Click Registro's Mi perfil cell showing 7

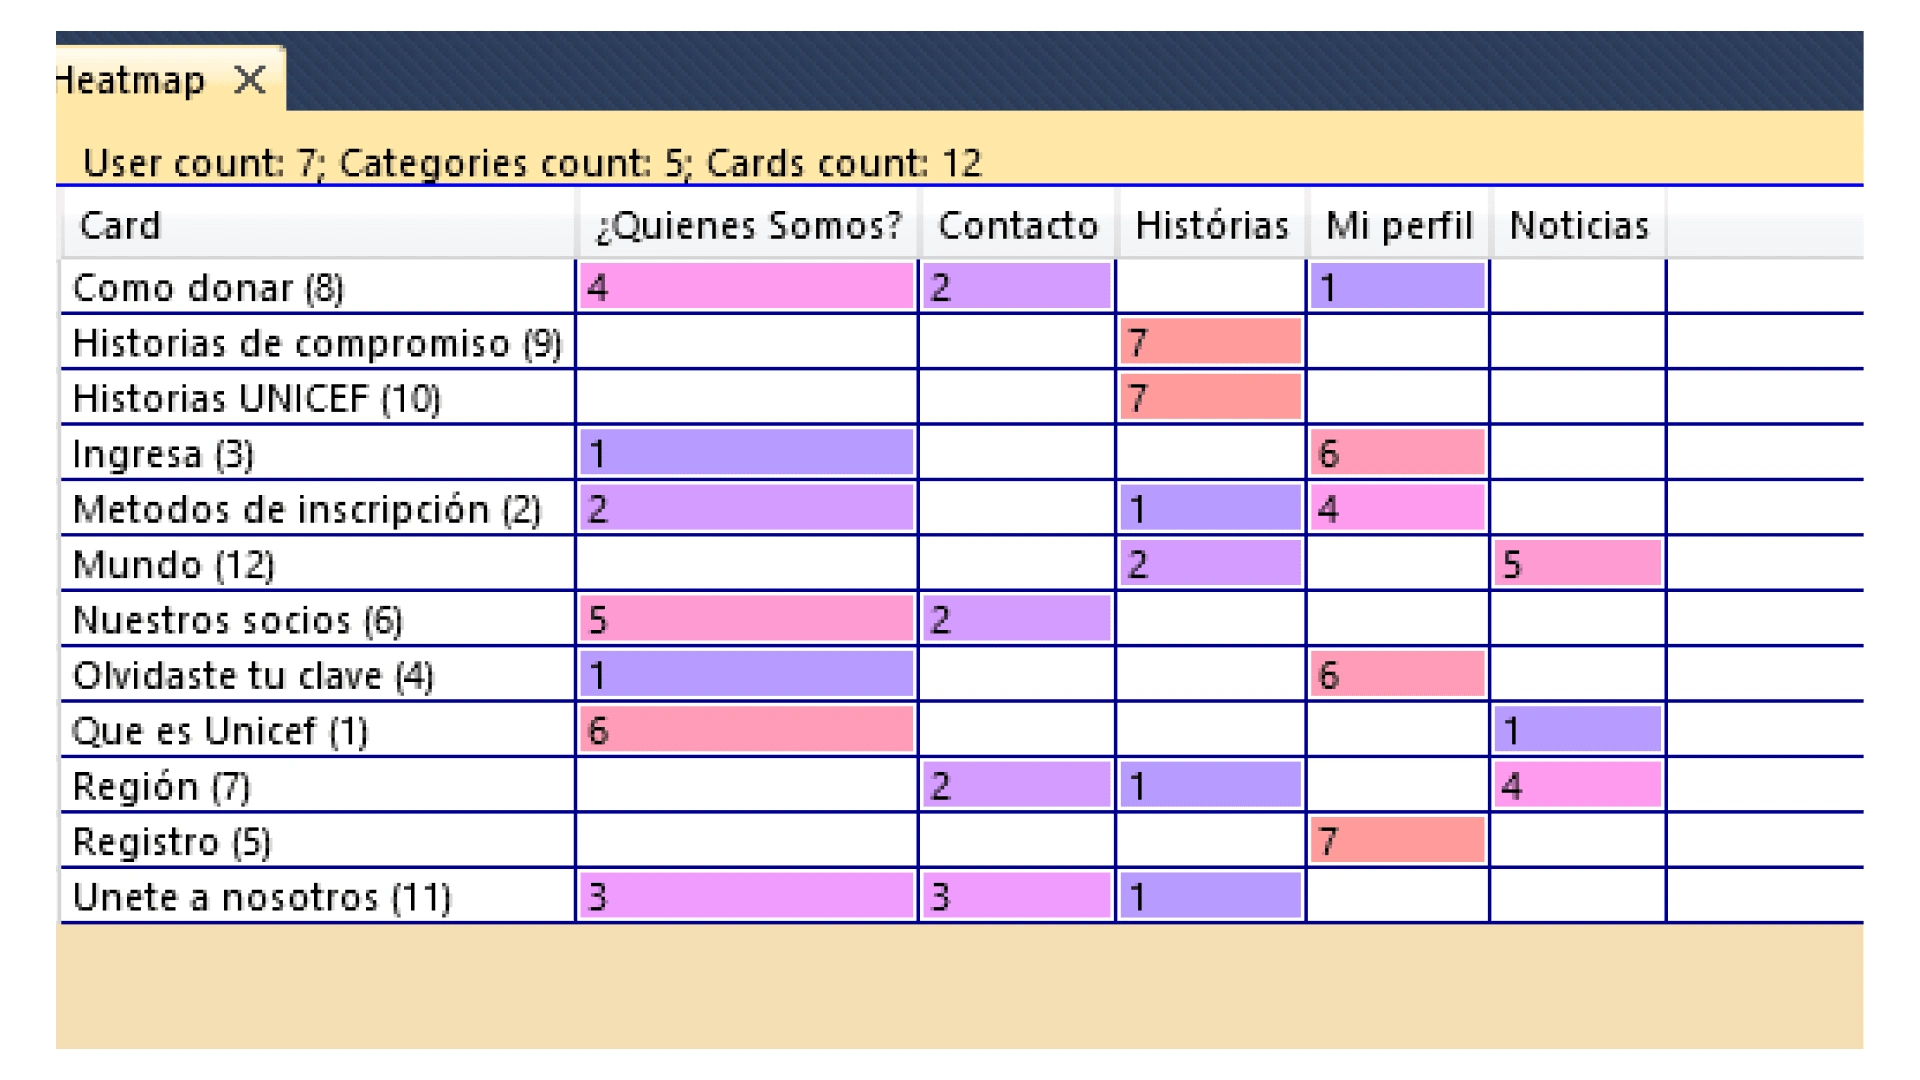1398,841
